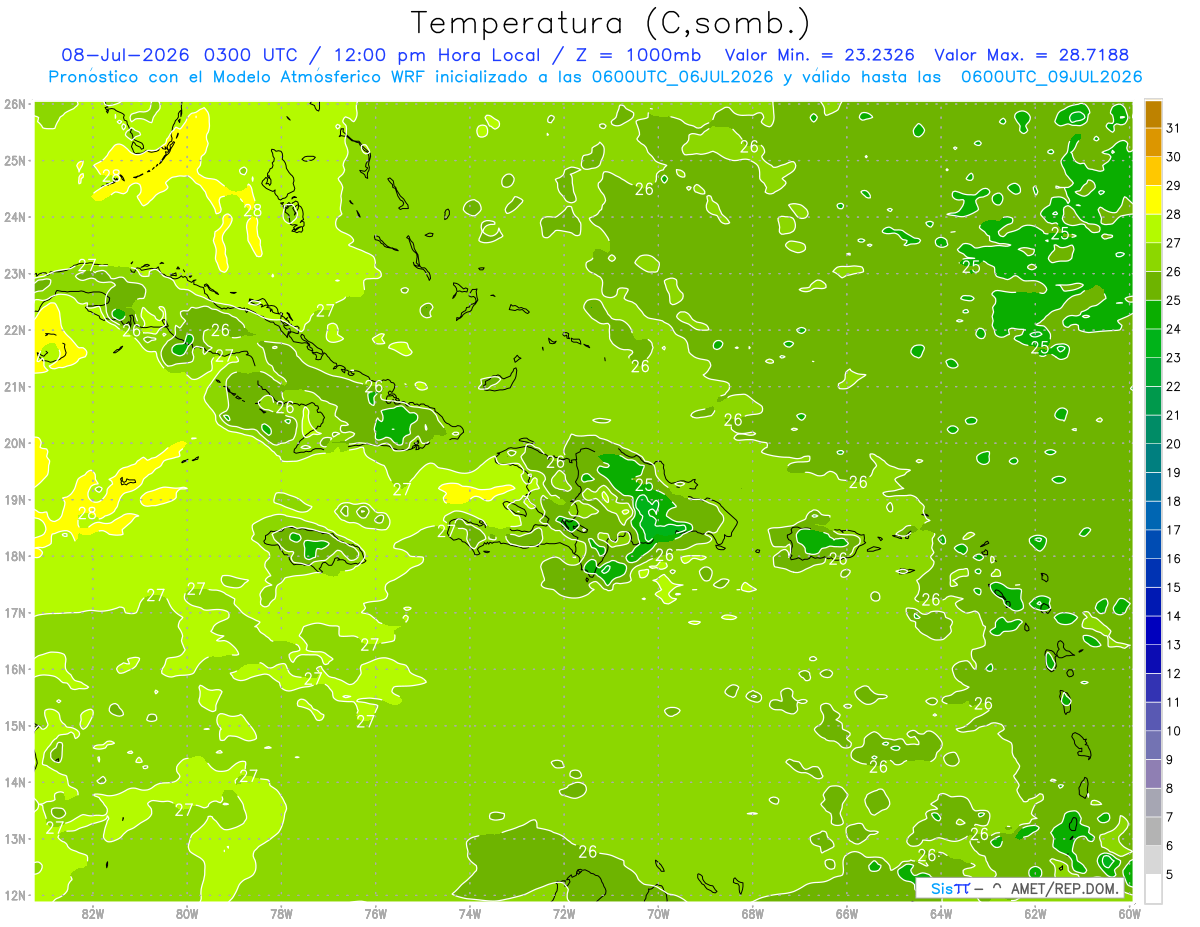The image size is (1200, 927).
Task: Click the pressure level 'Z = 1000mb'
Action: point(638,55)
